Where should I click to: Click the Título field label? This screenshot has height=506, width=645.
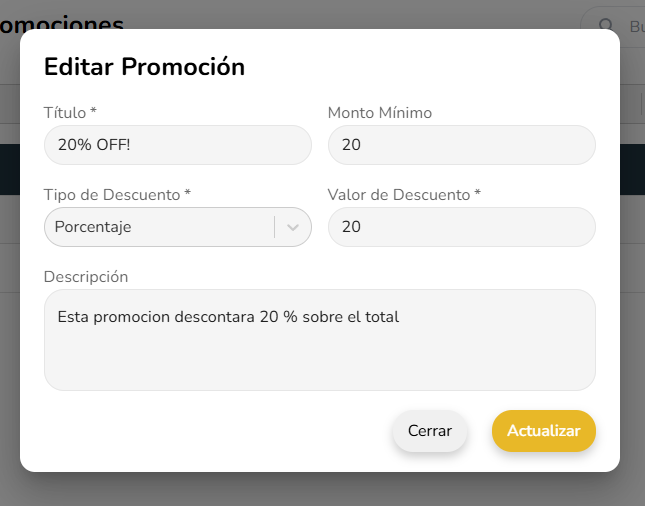pyautogui.click(x=70, y=113)
